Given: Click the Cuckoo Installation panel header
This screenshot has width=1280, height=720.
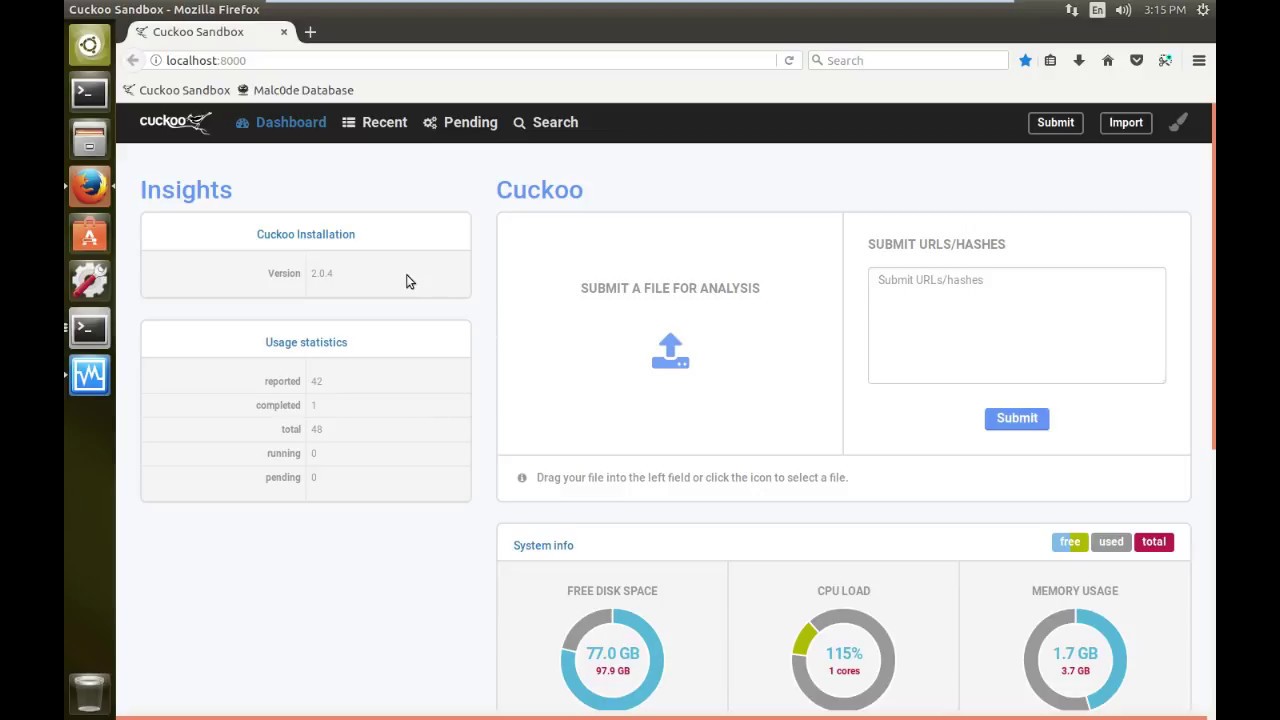Looking at the screenshot, I should [x=306, y=234].
